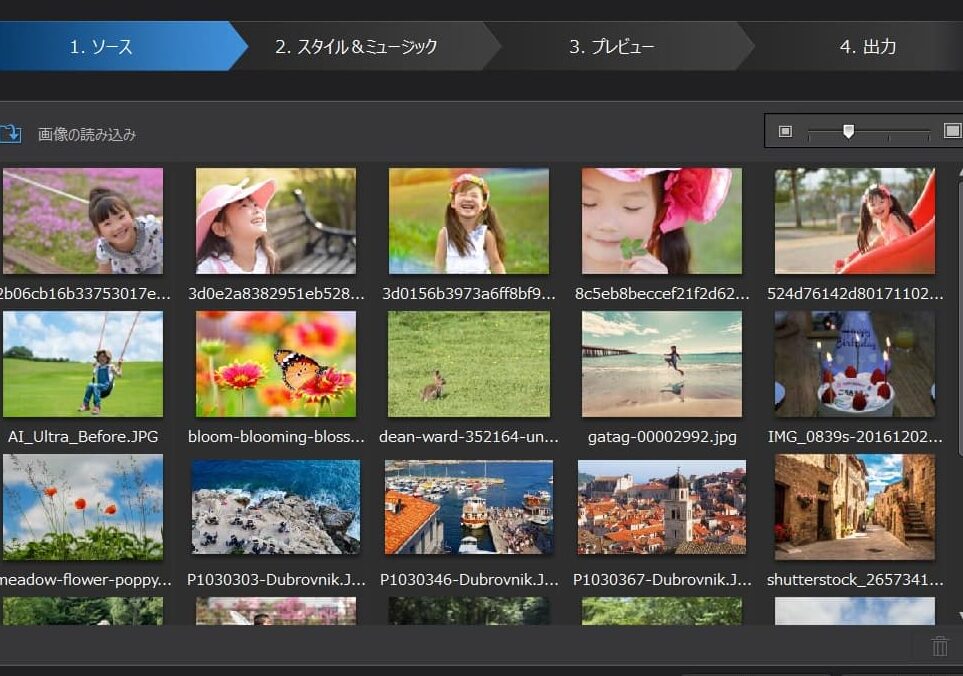Open the 4. 出力 step
The height and width of the screenshot is (676, 963).
point(866,46)
